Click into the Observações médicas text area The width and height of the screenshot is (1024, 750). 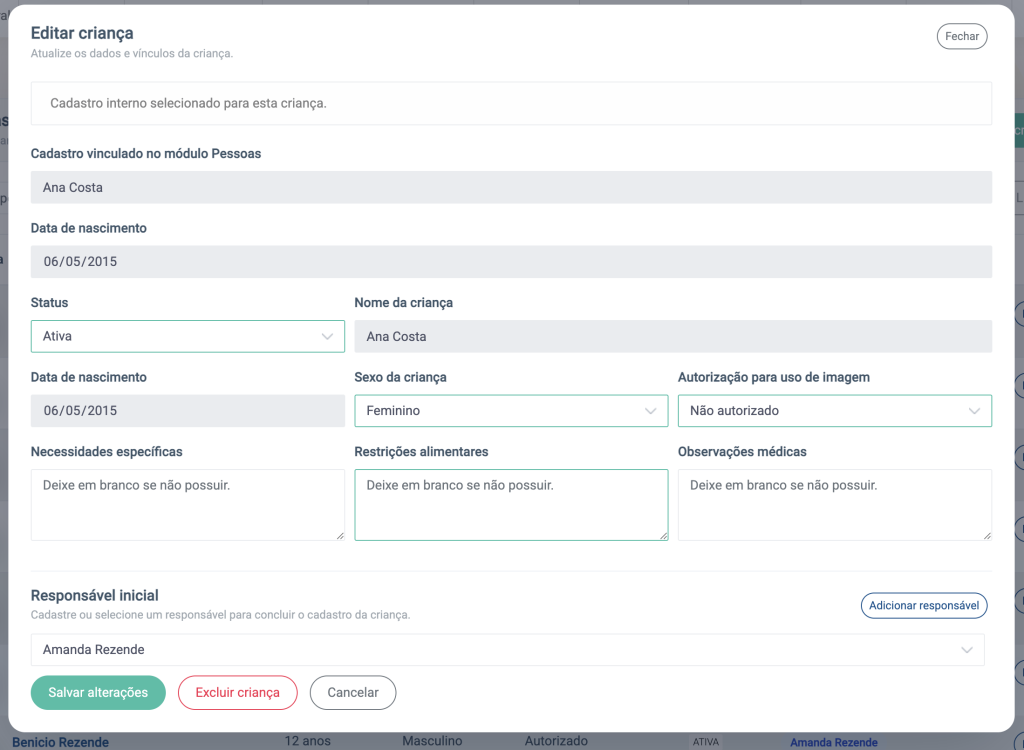pyautogui.click(x=834, y=505)
